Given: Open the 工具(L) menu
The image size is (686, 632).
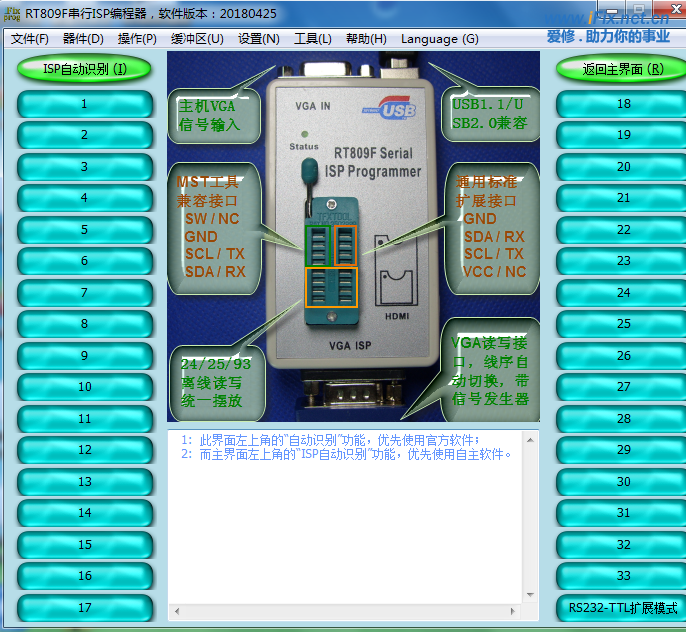Looking at the screenshot, I should [x=313, y=39].
